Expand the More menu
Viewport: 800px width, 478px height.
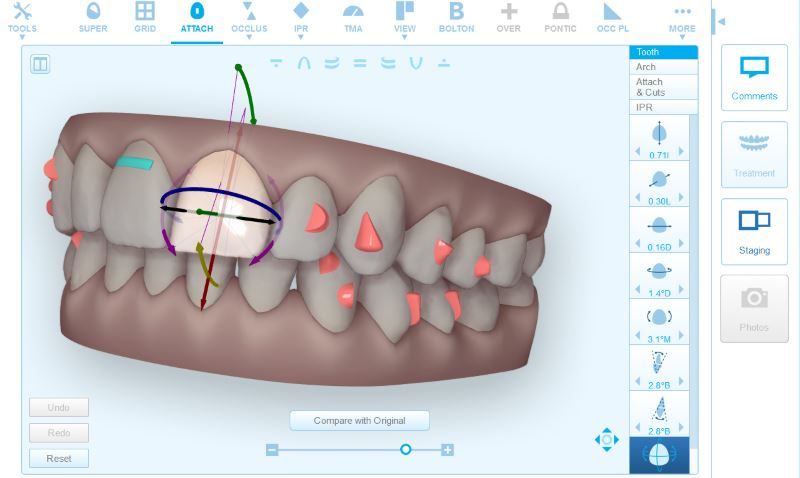(x=682, y=19)
